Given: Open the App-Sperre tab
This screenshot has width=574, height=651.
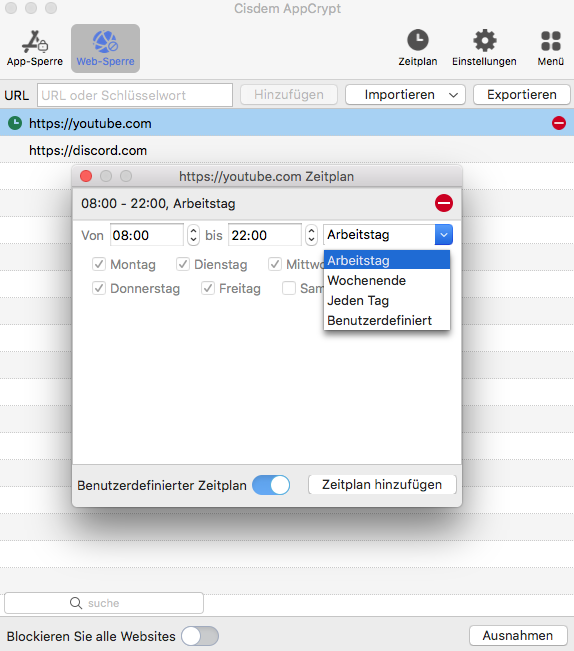Looking at the screenshot, I should [x=35, y=48].
